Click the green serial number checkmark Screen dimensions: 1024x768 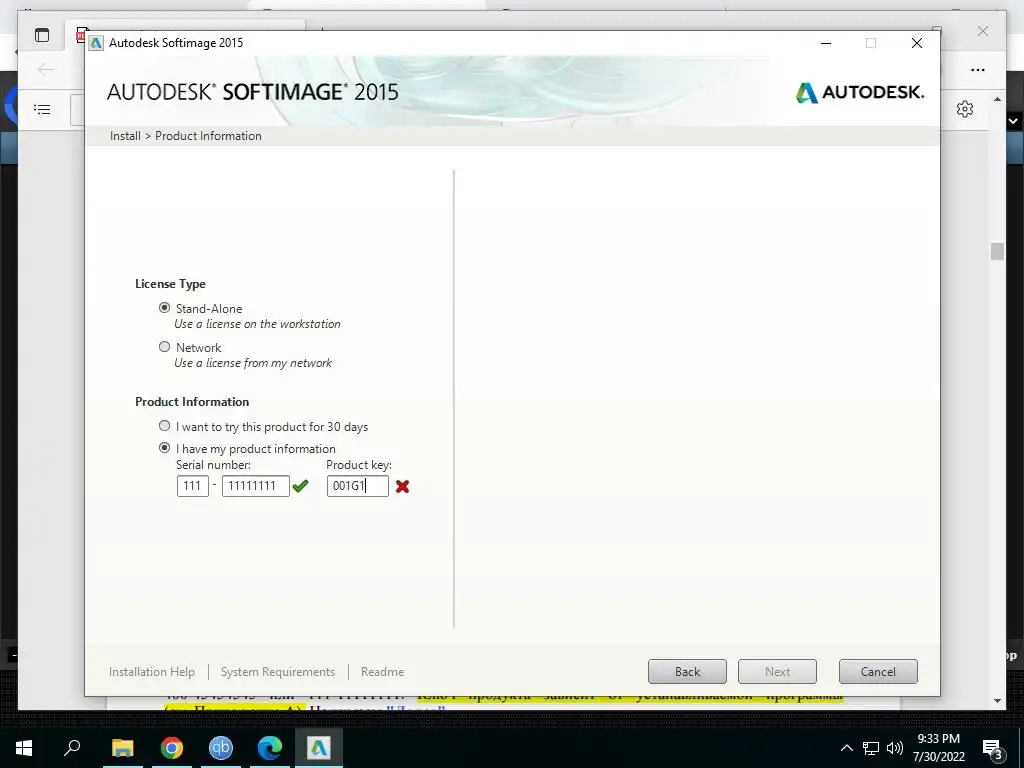click(x=300, y=486)
